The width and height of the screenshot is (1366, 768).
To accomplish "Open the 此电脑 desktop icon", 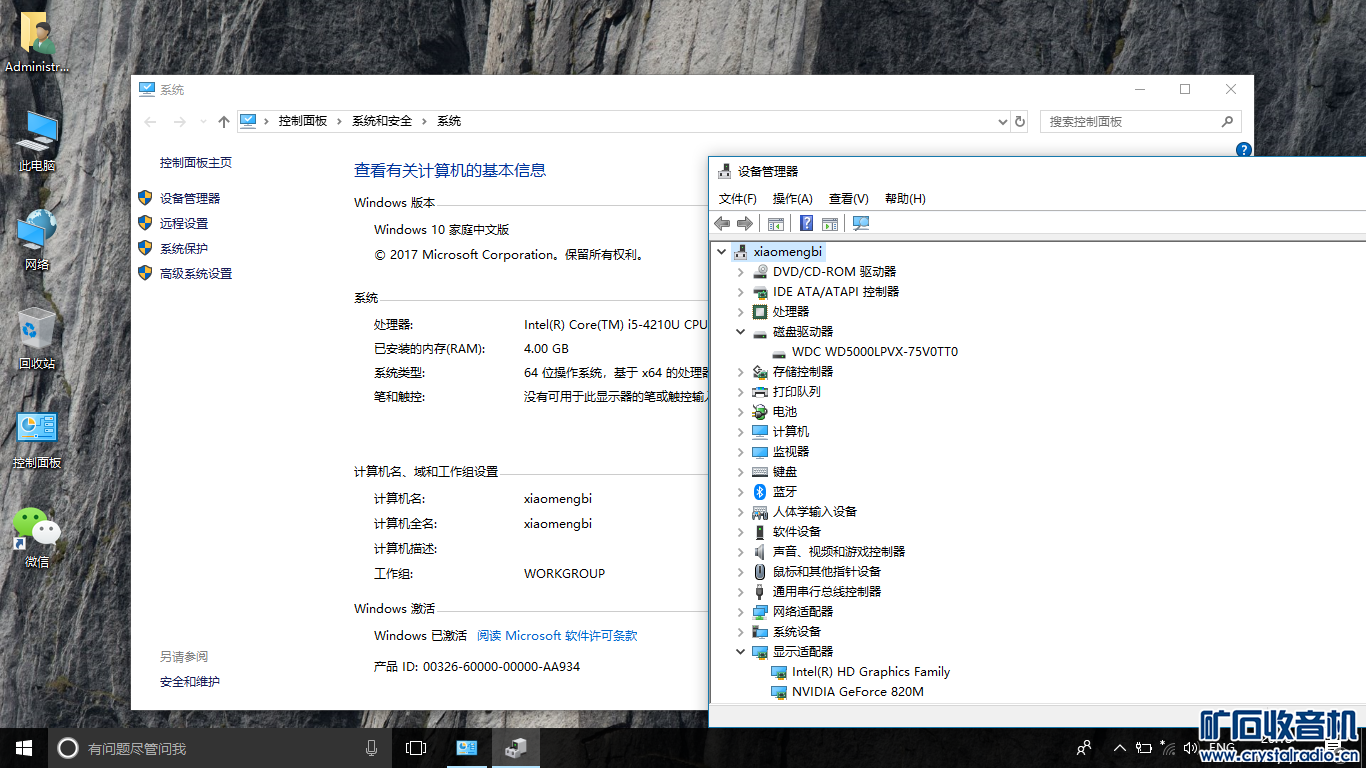I will [x=37, y=141].
